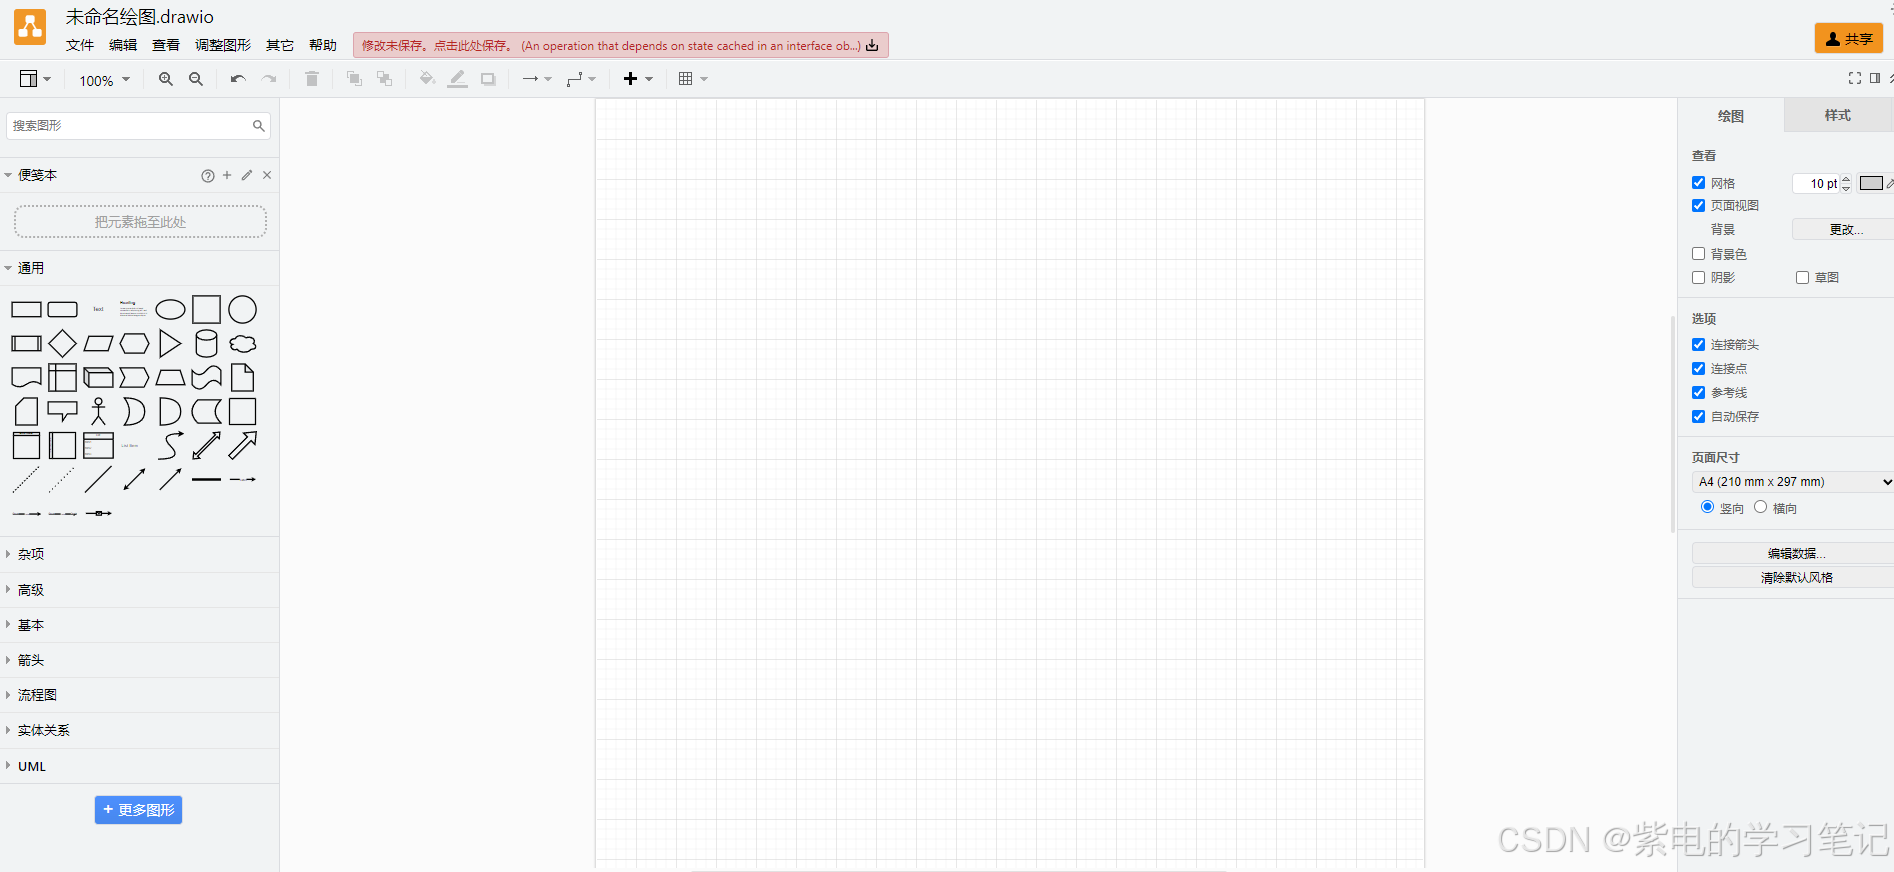
Task: Select the cloud shape in General palette
Action: pos(243,344)
